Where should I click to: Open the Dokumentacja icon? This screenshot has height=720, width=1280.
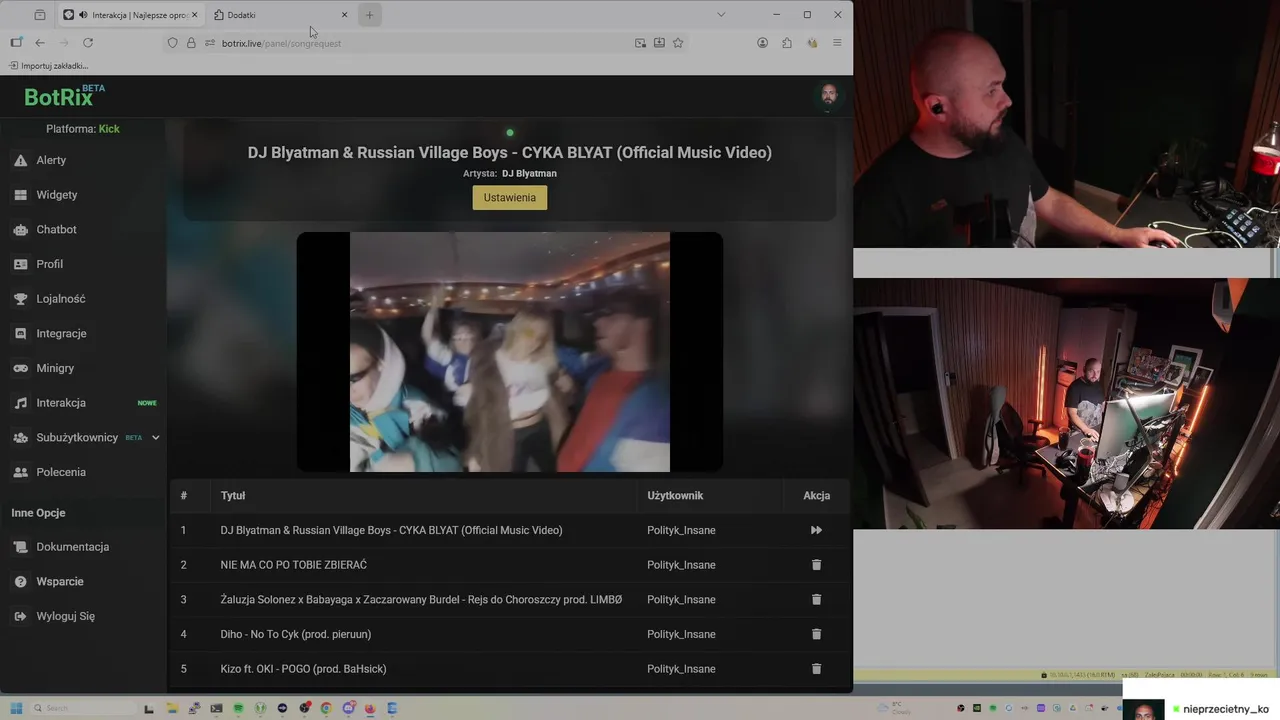pos(20,547)
